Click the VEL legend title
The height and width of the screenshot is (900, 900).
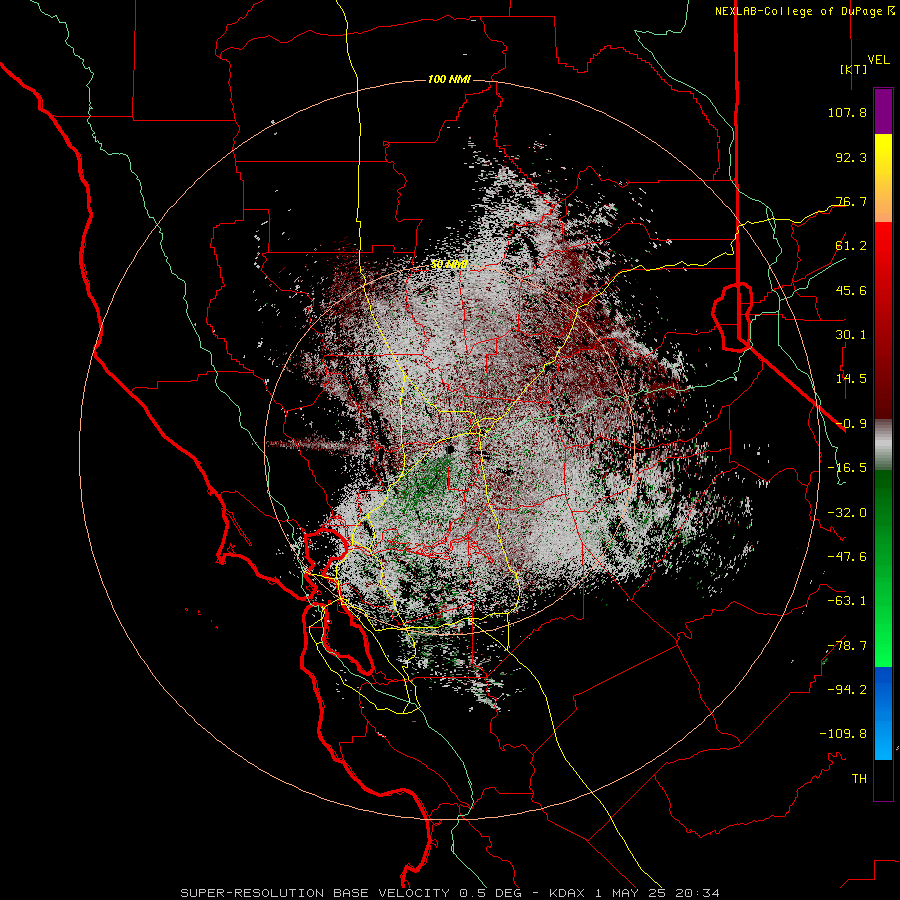click(x=878, y=60)
